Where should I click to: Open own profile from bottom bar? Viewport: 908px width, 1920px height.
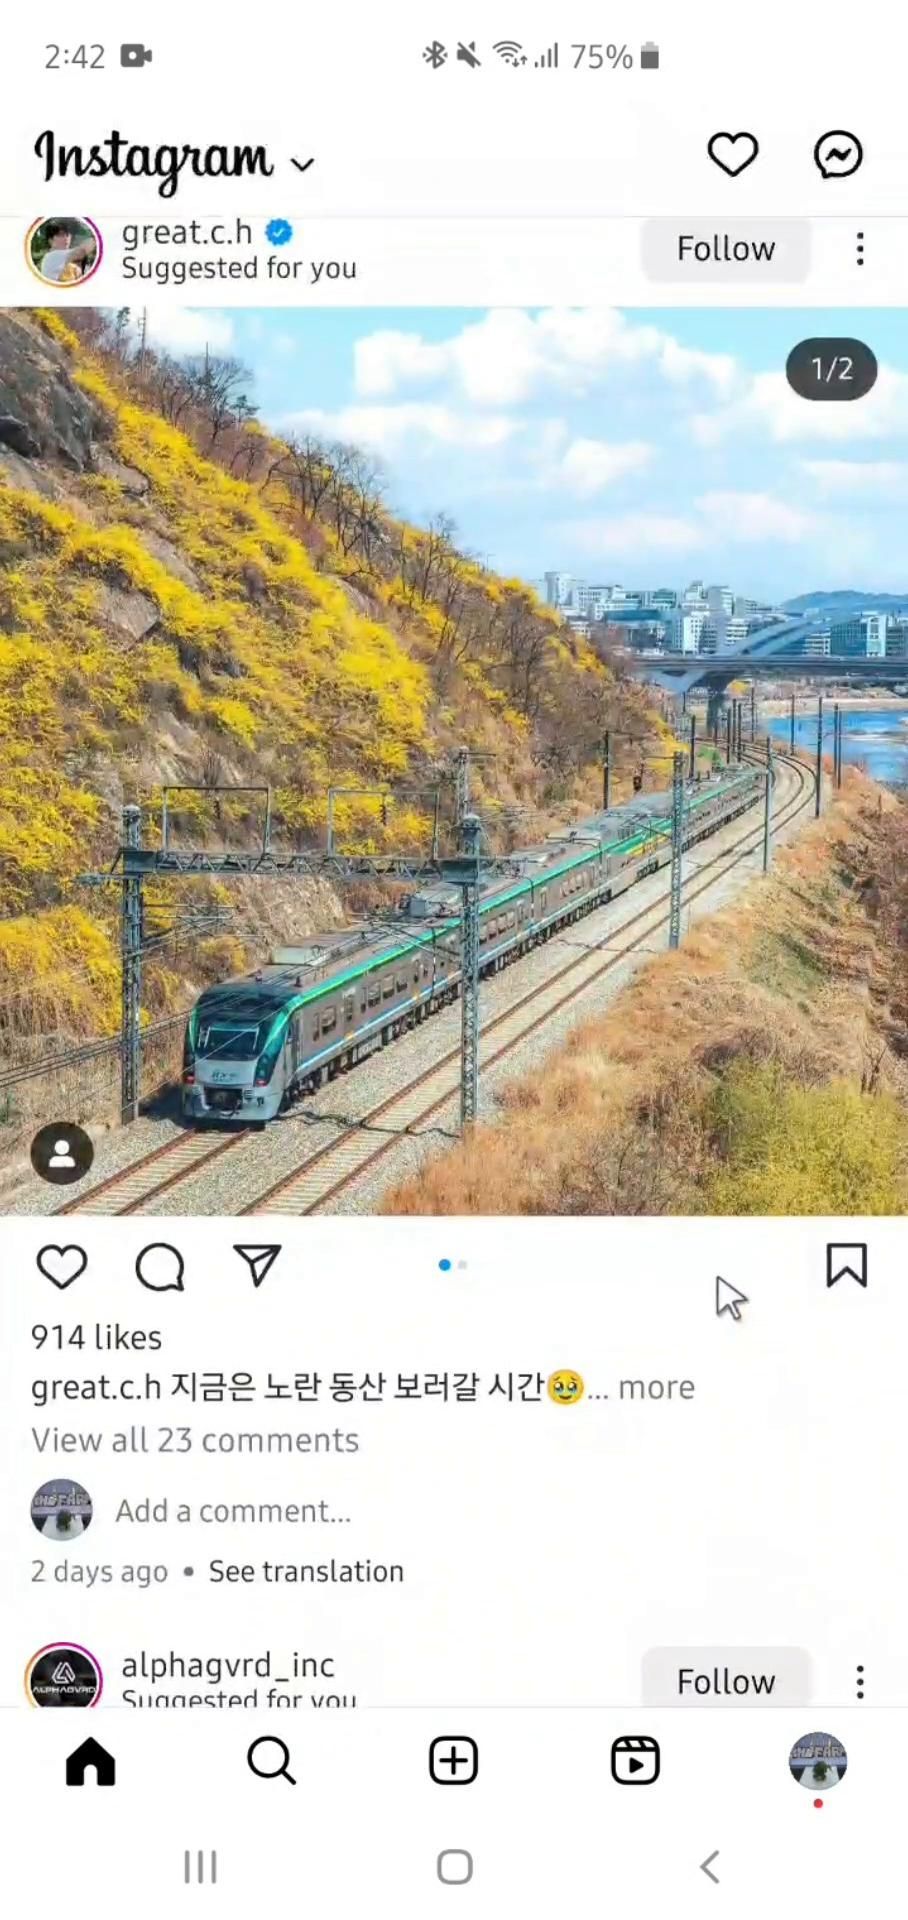(818, 1761)
